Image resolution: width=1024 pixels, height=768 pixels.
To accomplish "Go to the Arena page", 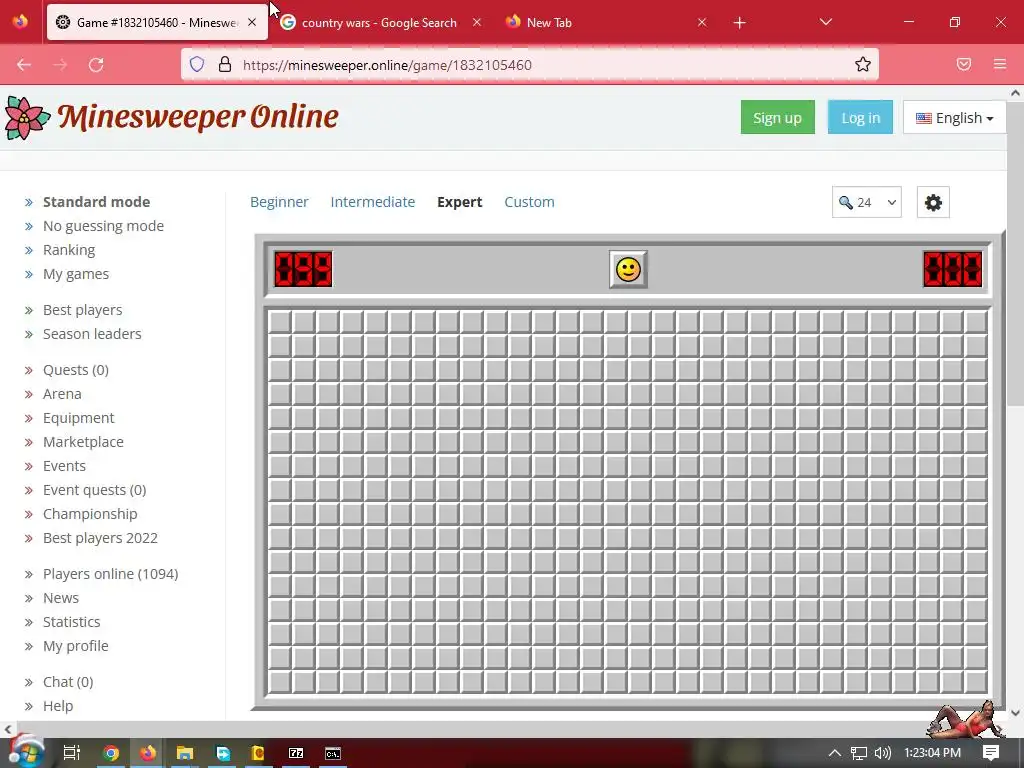I will pyautogui.click(x=62, y=394).
